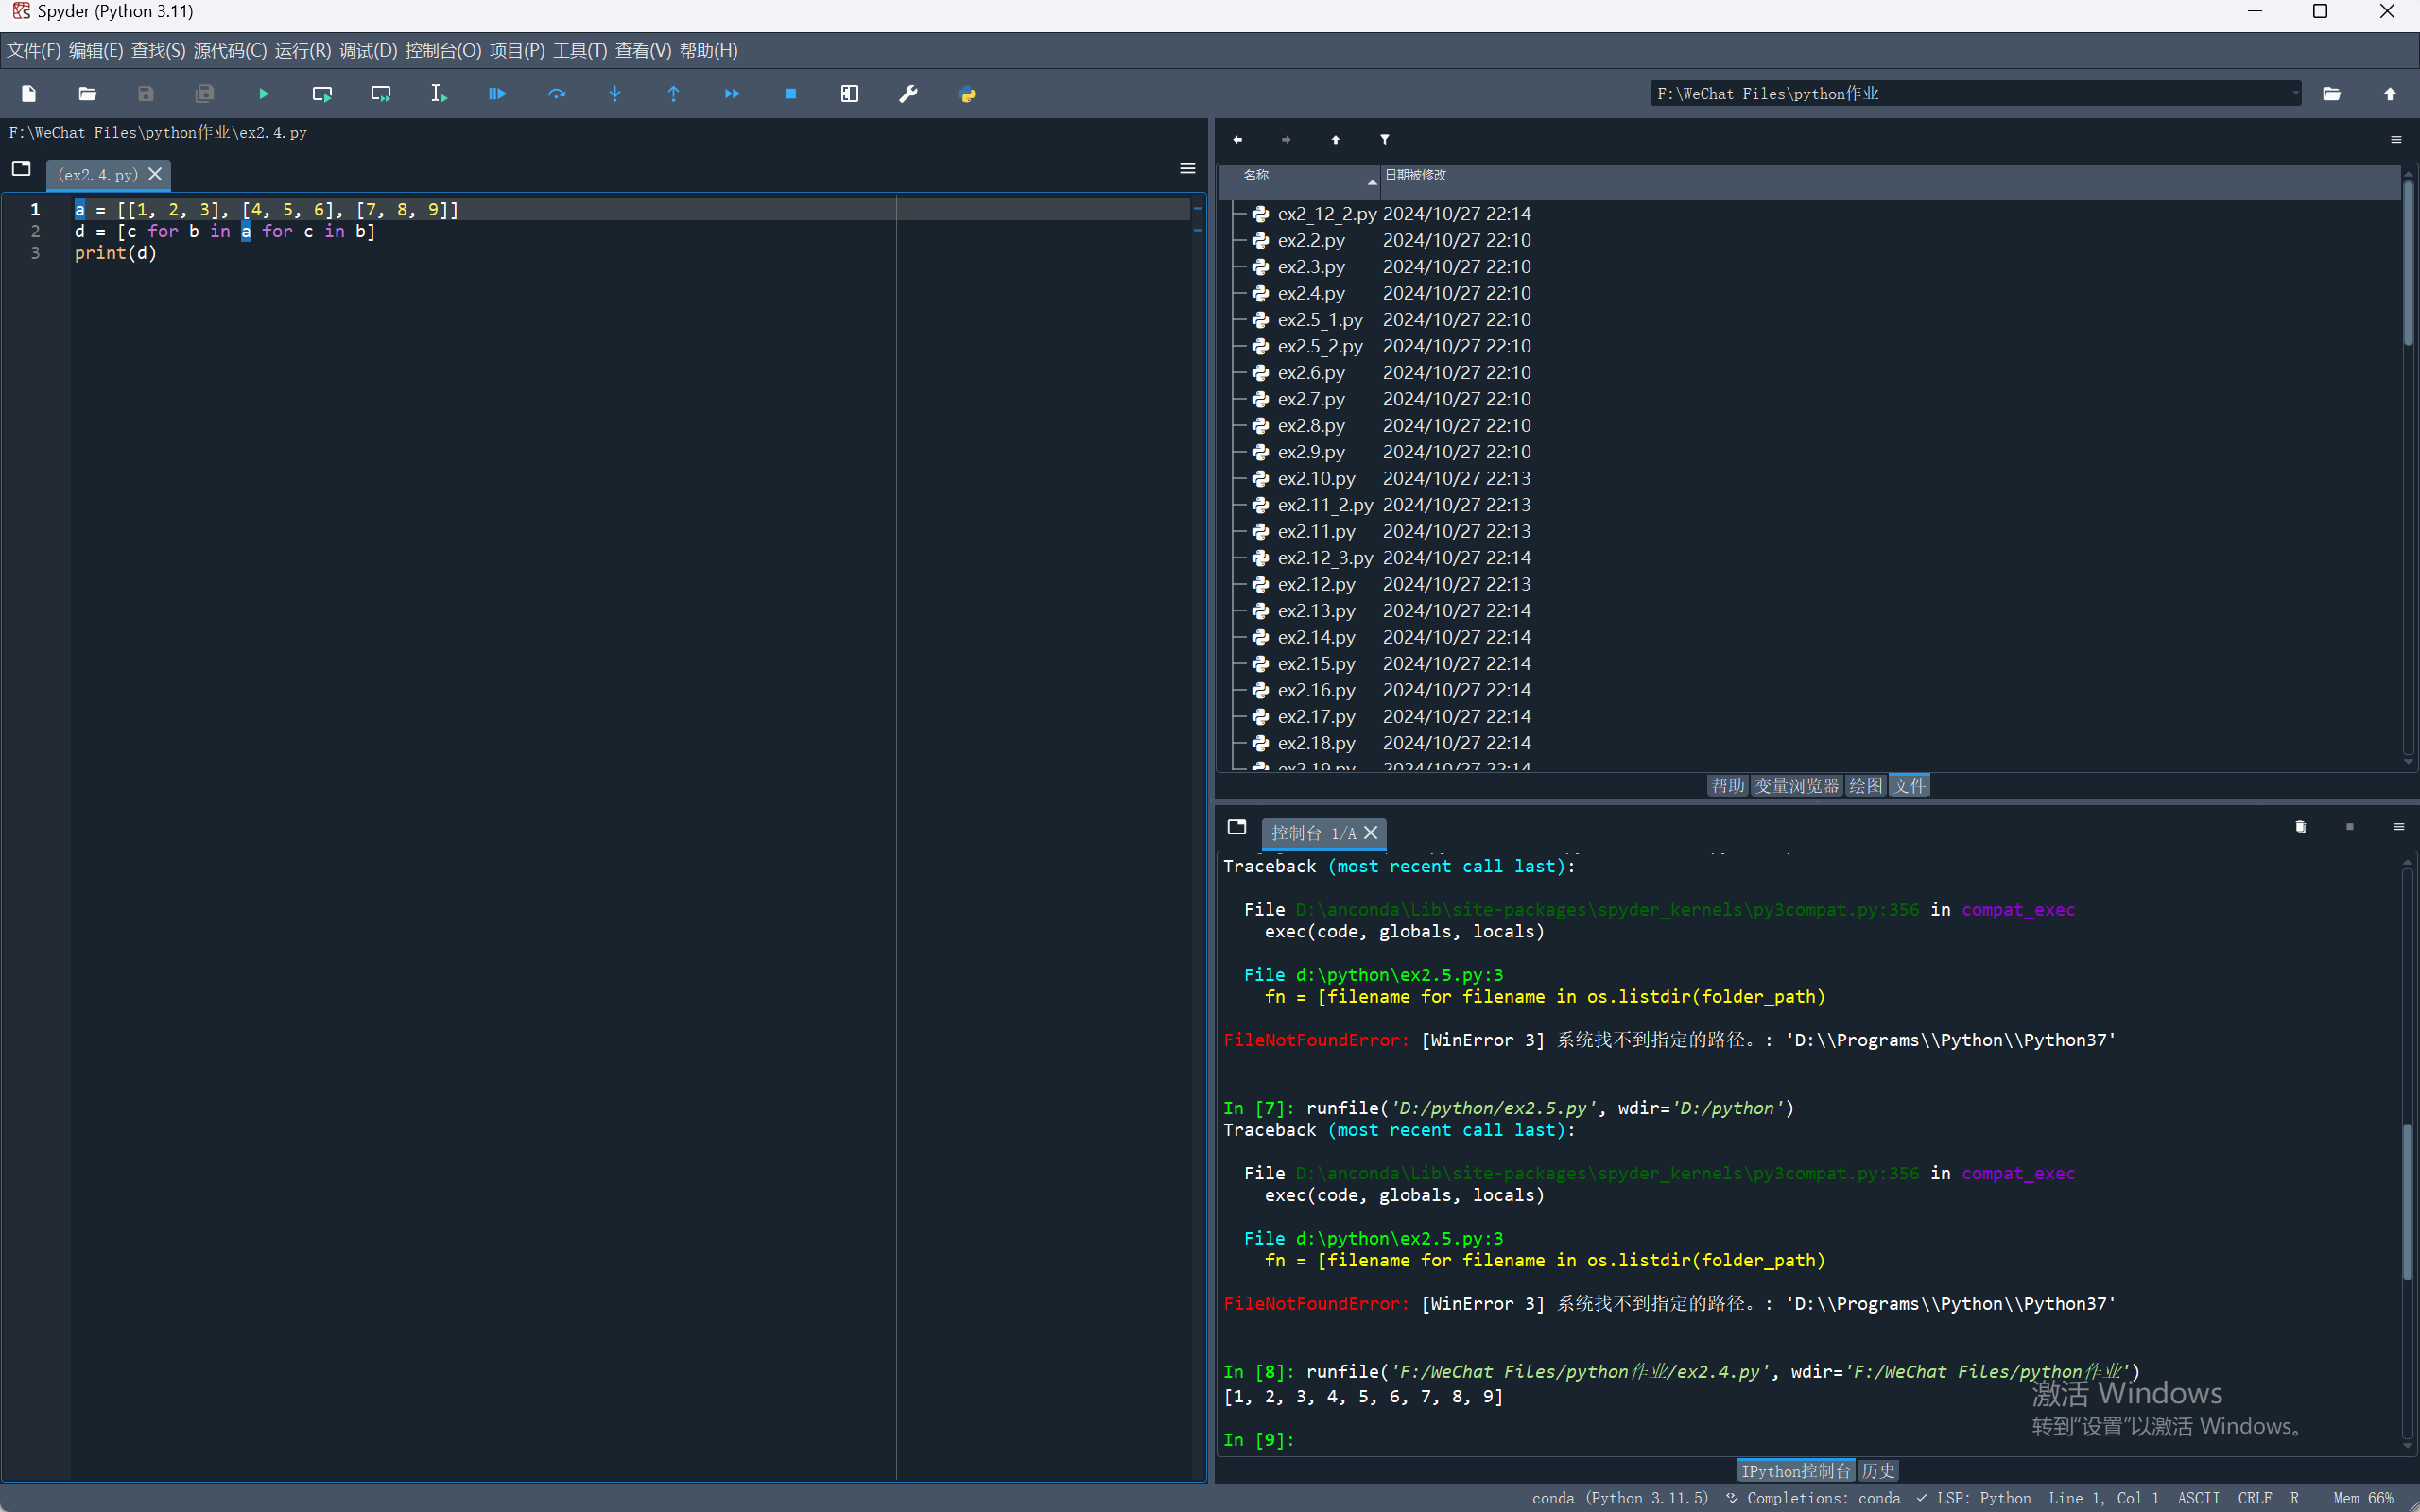Image resolution: width=2420 pixels, height=1512 pixels.
Task: Open the PYTHONPATH manager Python icon
Action: (x=967, y=94)
